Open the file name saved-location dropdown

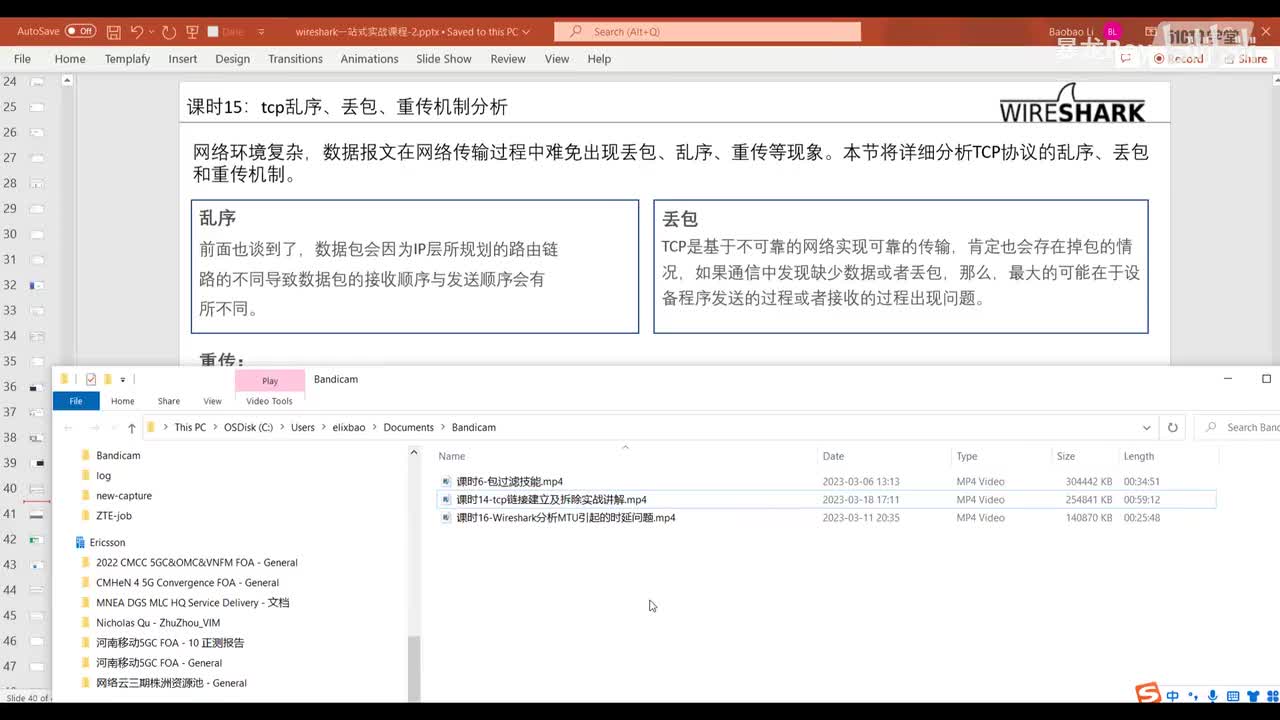point(526,32)
